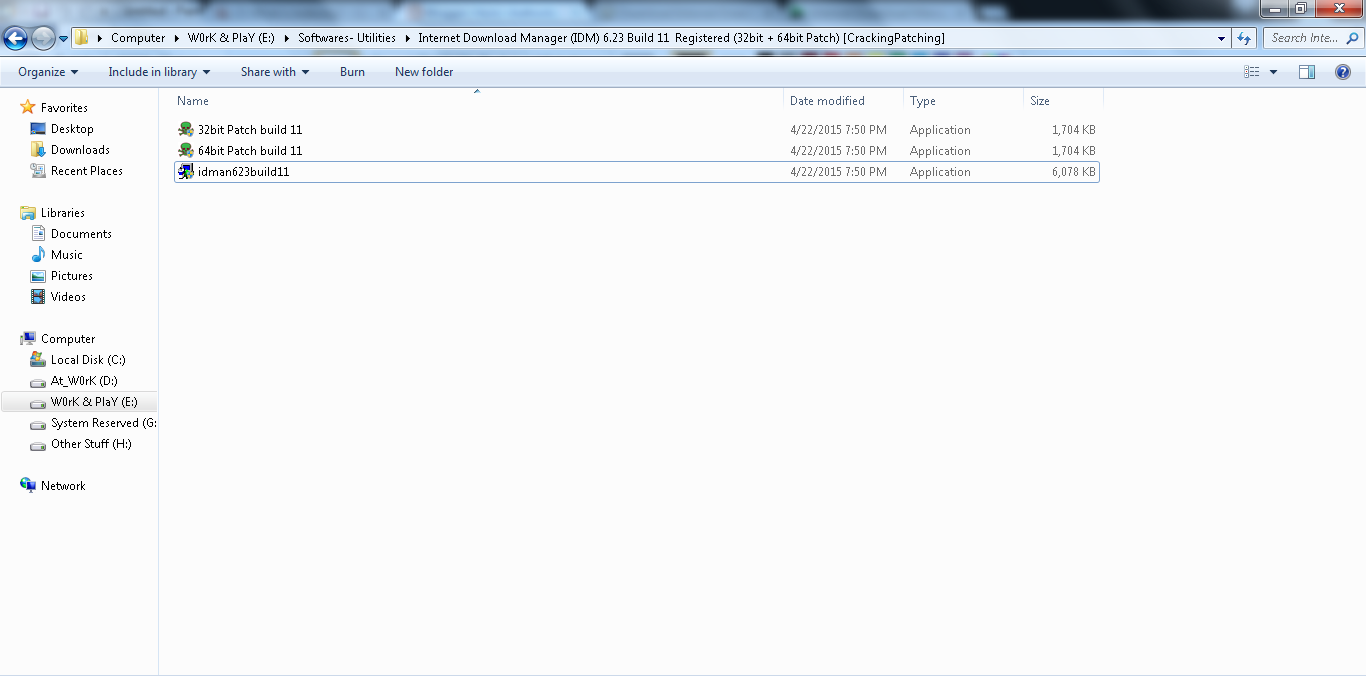
Task: Open Documents library
Action: pyautogui.click(x=81, y=234)
